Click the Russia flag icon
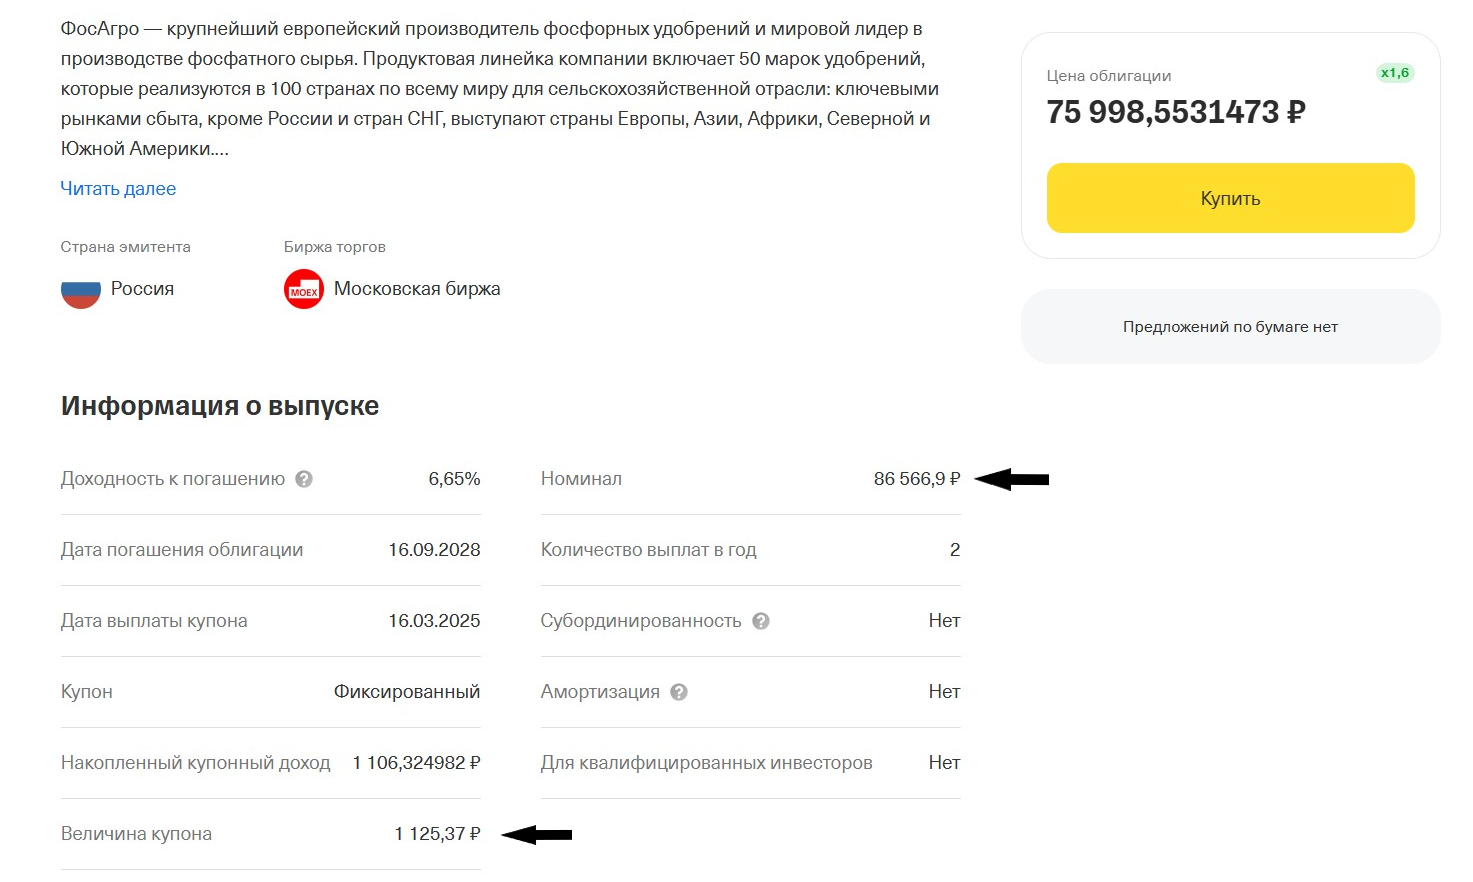The height and width of the screenshot is (882, 1473). pos(81,290)
